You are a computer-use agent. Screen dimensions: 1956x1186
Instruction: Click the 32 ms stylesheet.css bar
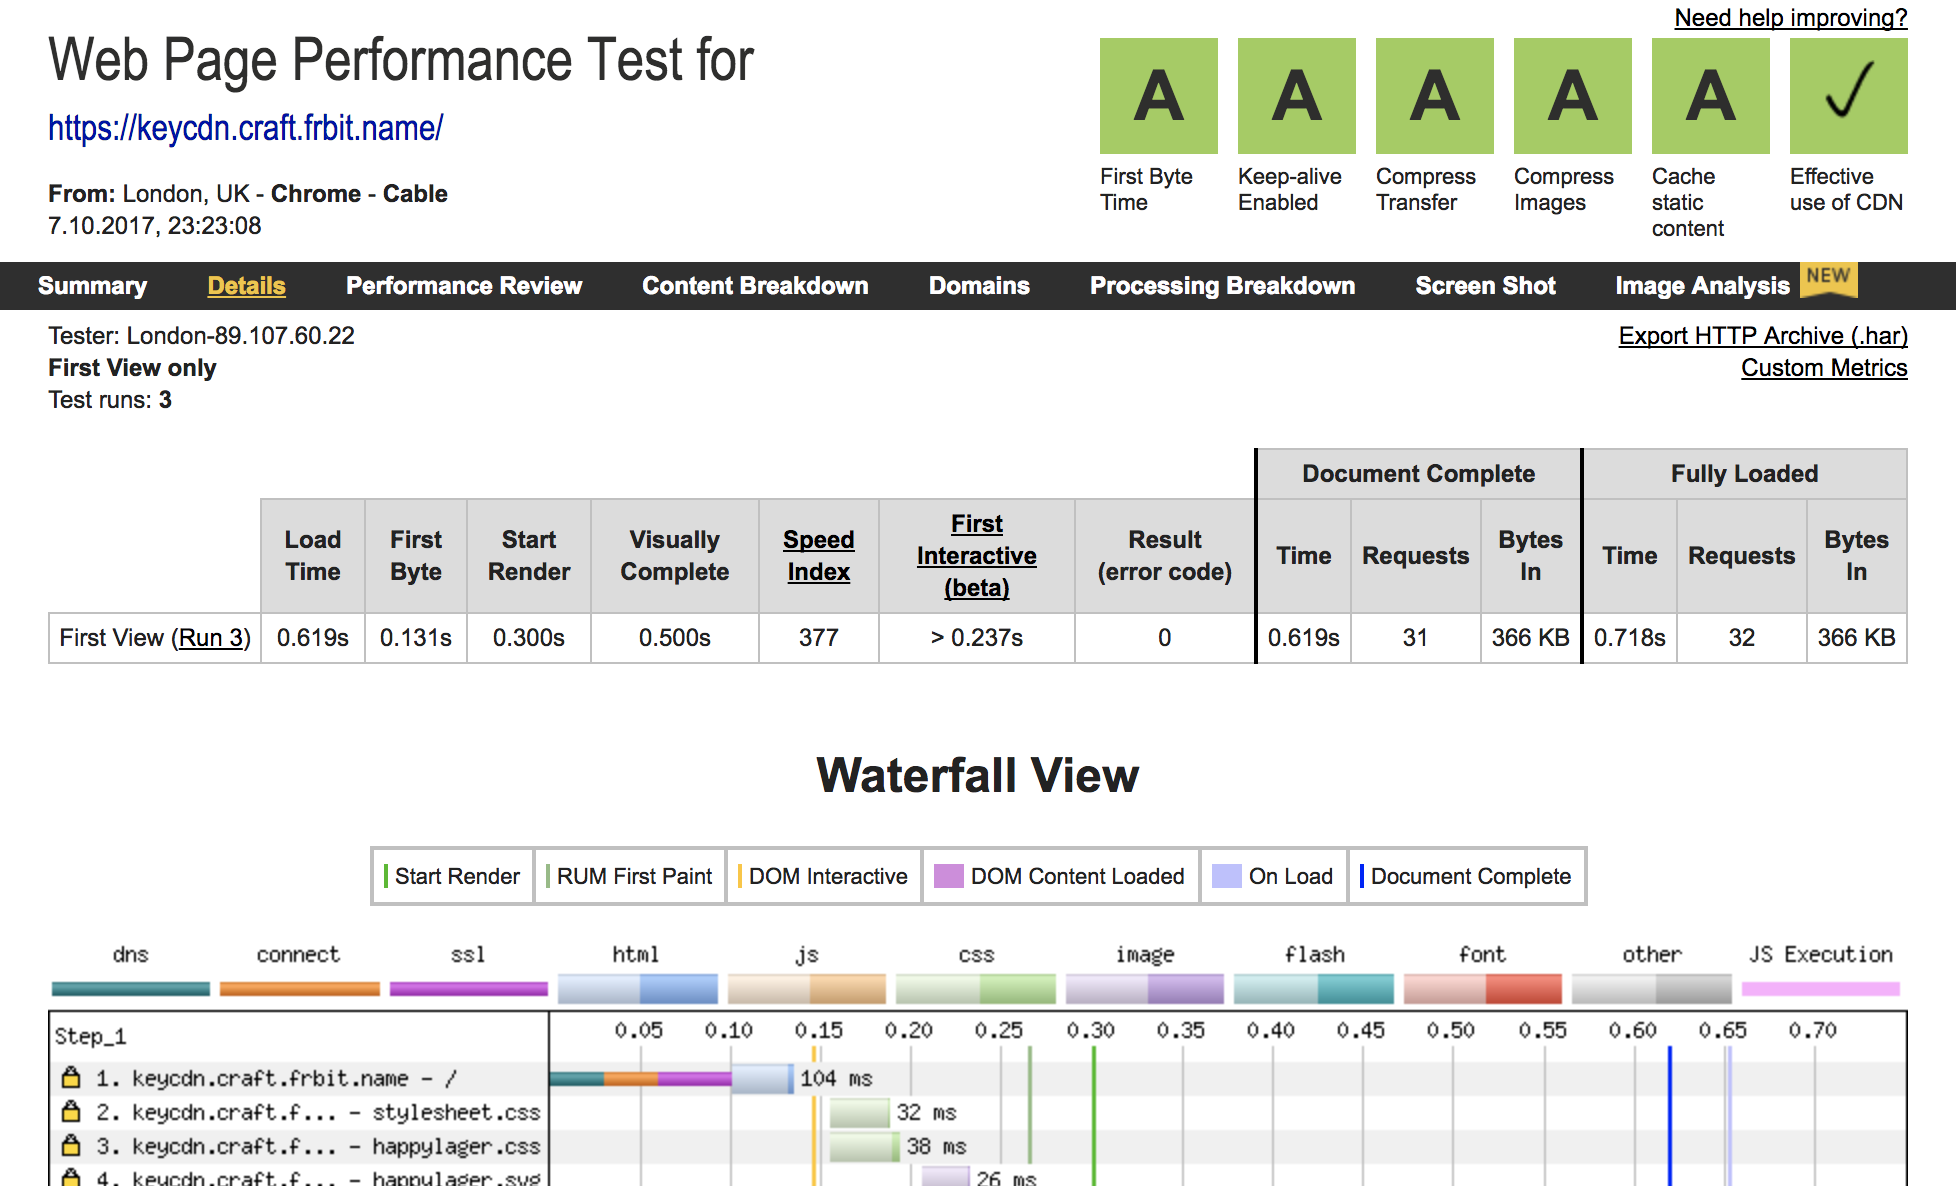(x=860, y=1112)
